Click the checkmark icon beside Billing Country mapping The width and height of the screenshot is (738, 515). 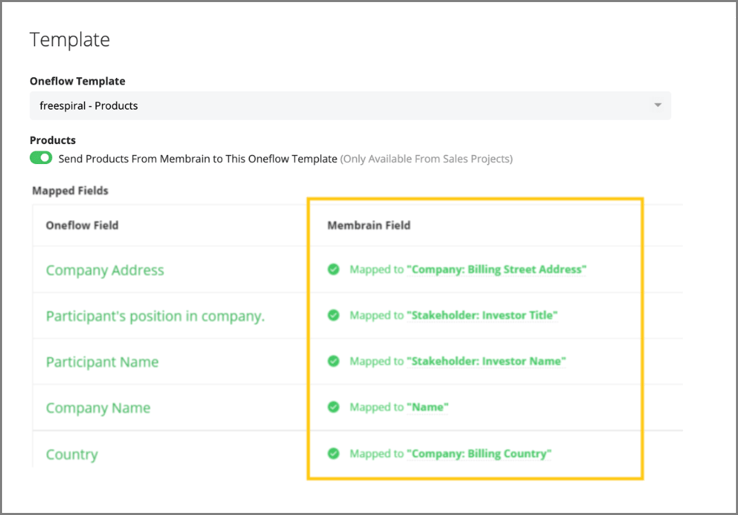[333, 453]
